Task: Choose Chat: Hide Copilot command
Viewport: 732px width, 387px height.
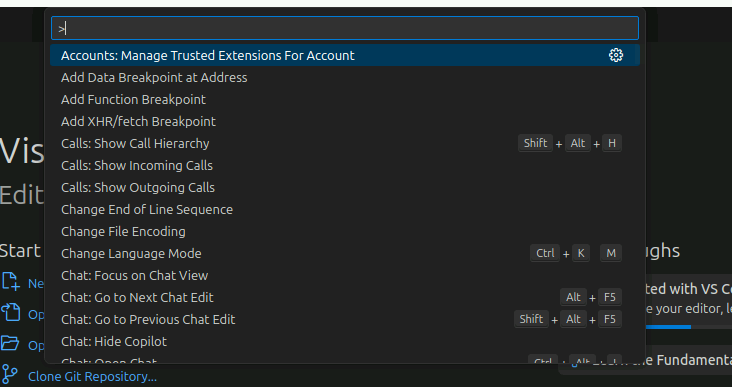Action: pyautogui.click(x=345, y=341)
